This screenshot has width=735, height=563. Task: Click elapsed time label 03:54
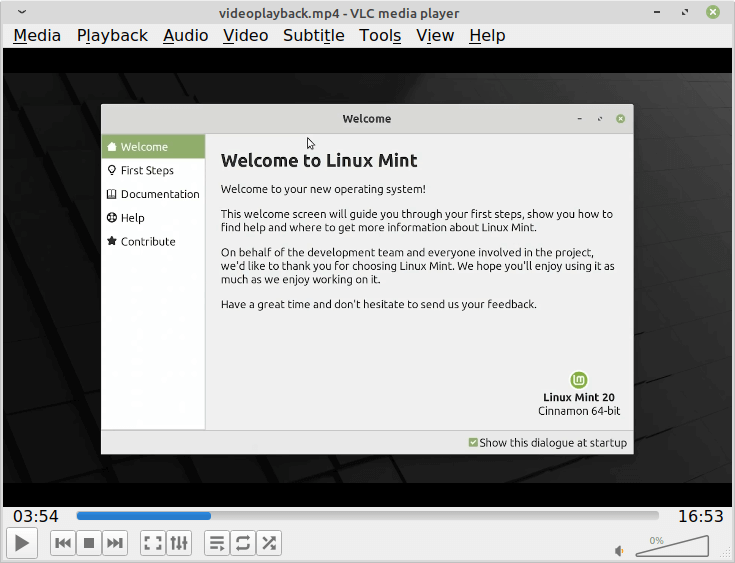coord(36,516)
